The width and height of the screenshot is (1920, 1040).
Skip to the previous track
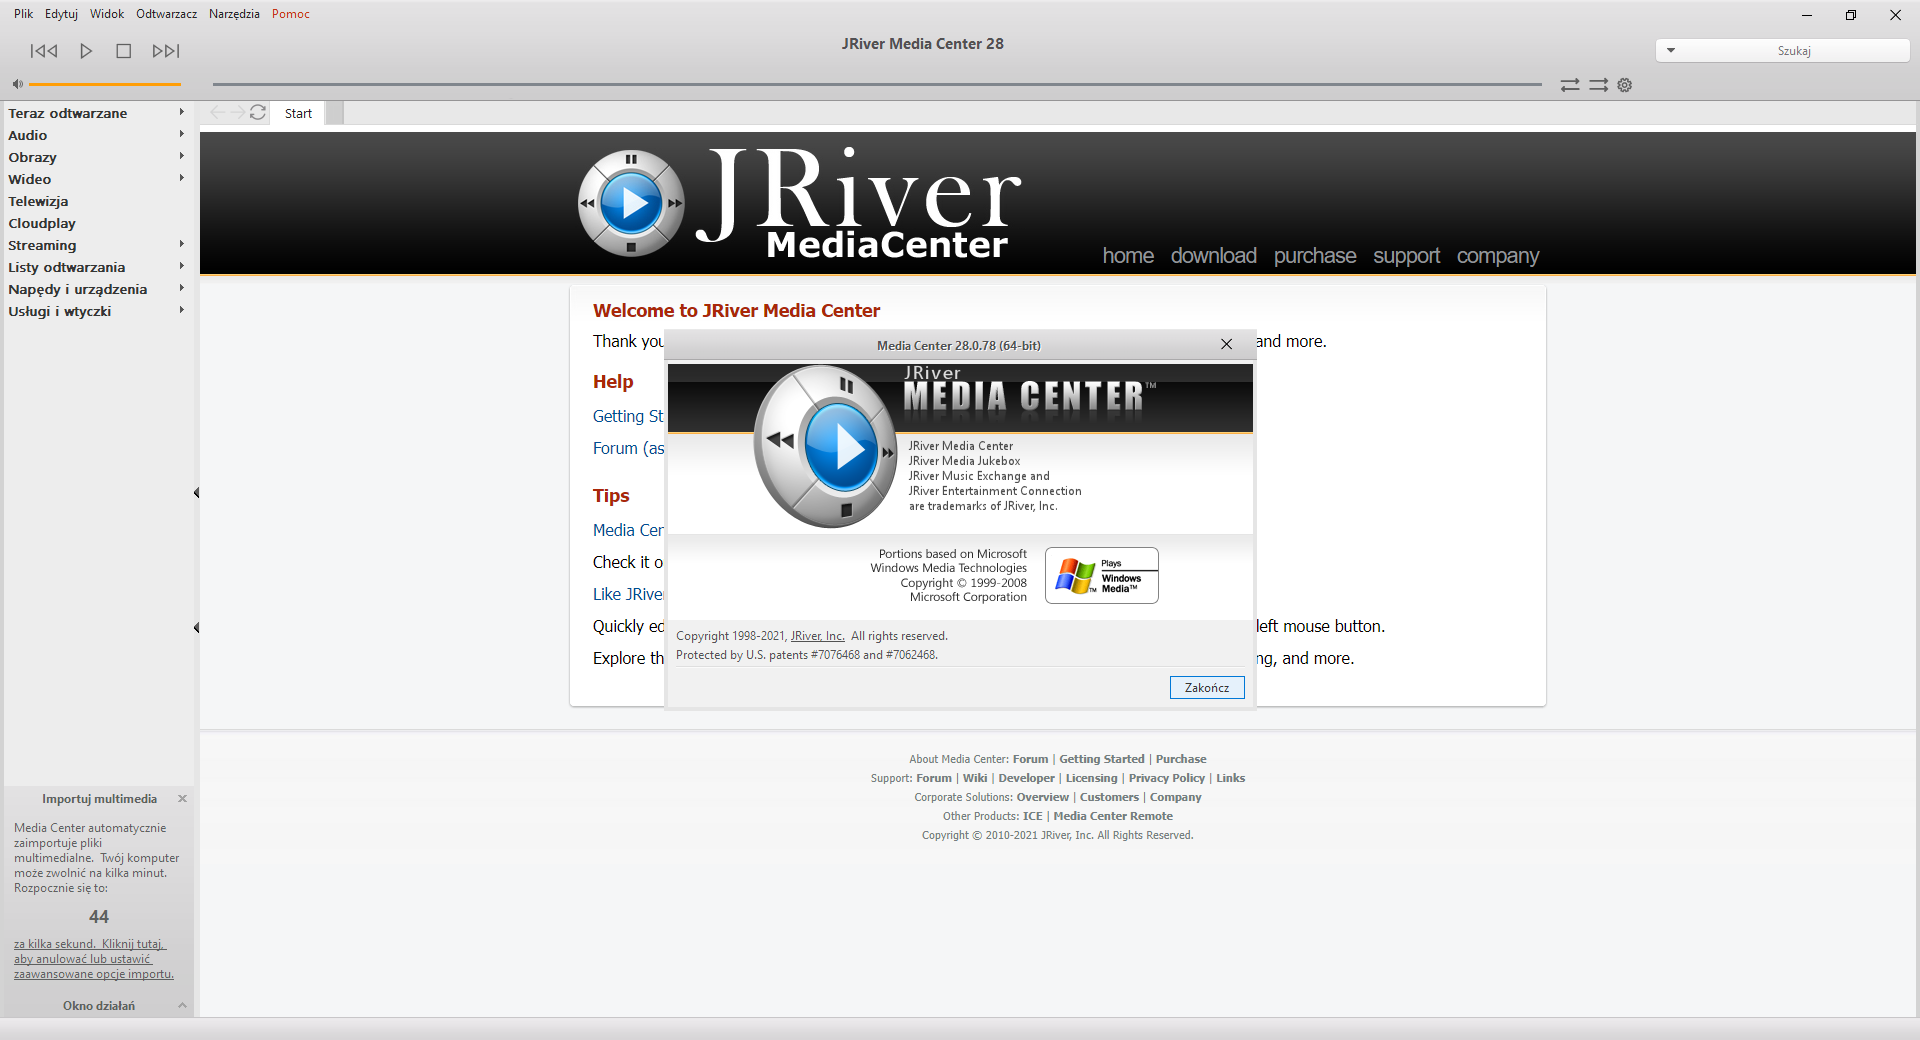coord(44,51)
